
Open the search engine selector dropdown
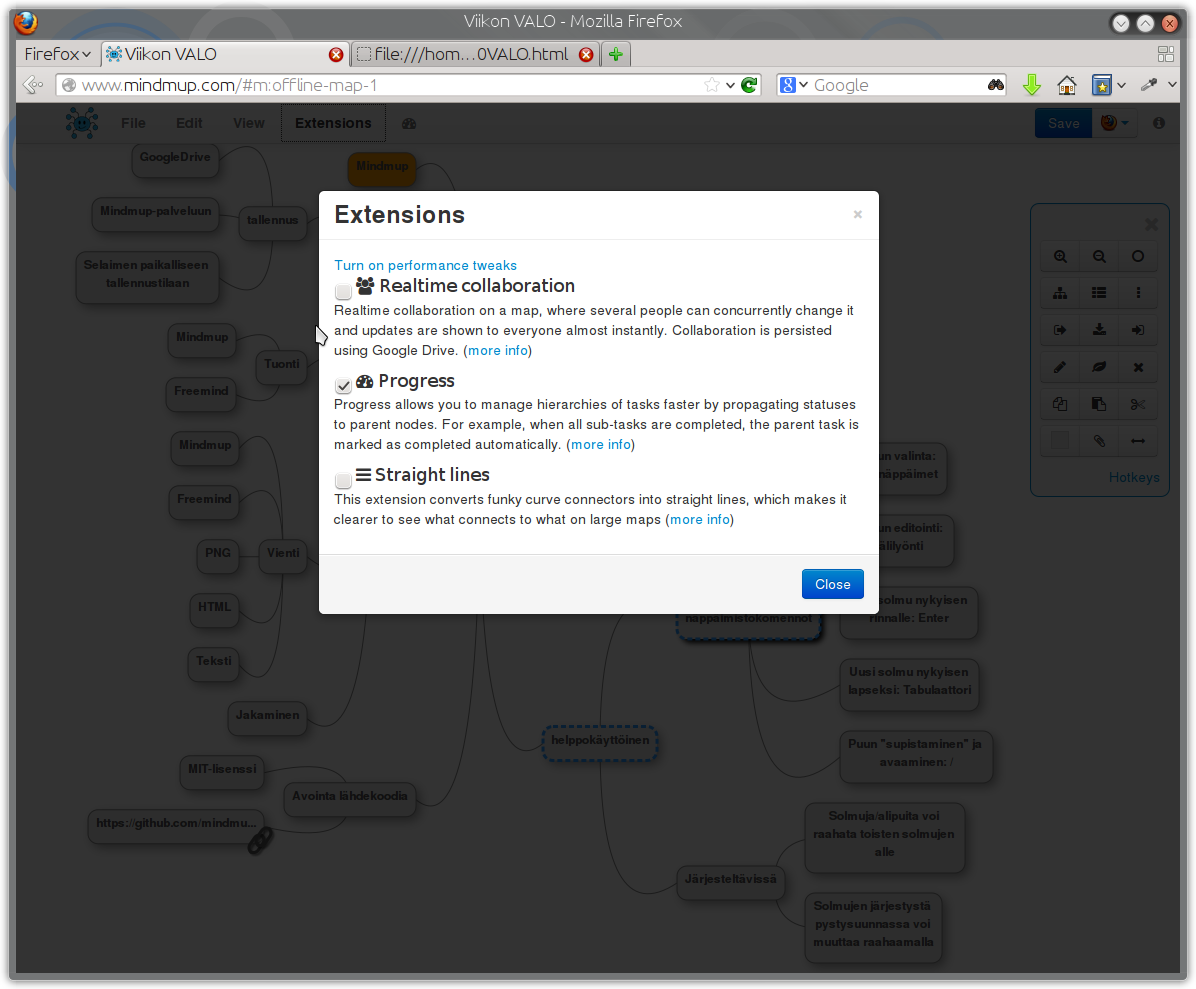pyautogui.click(x=793, y=85)
